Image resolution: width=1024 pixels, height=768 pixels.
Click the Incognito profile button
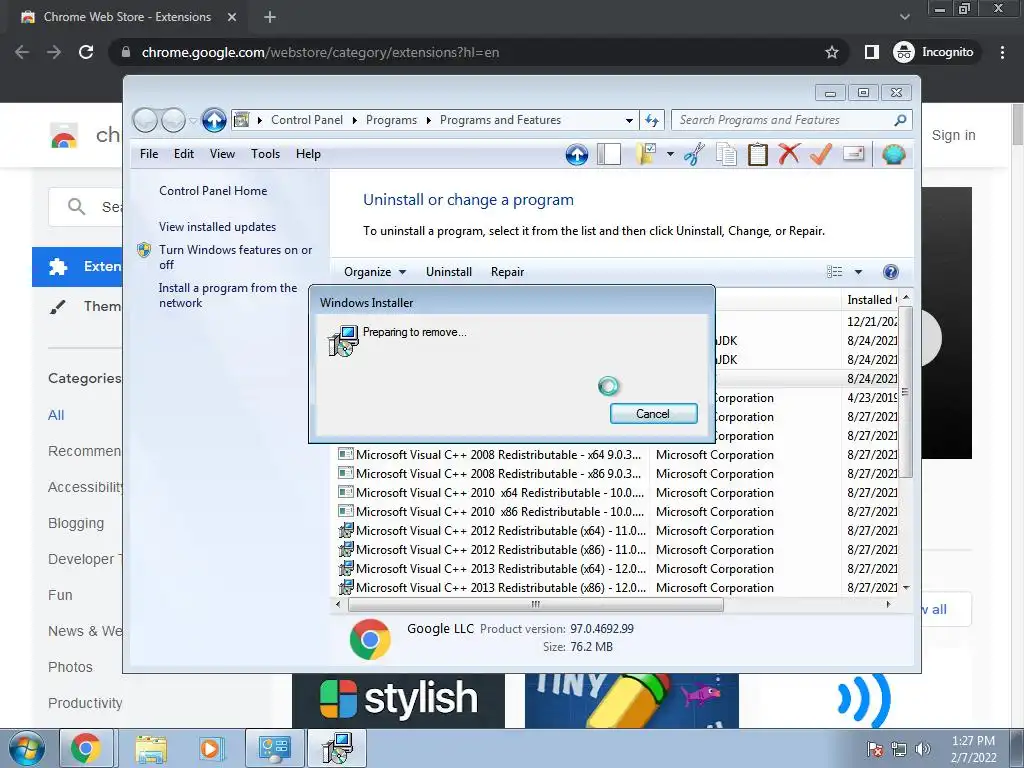(x=934, y=52)
